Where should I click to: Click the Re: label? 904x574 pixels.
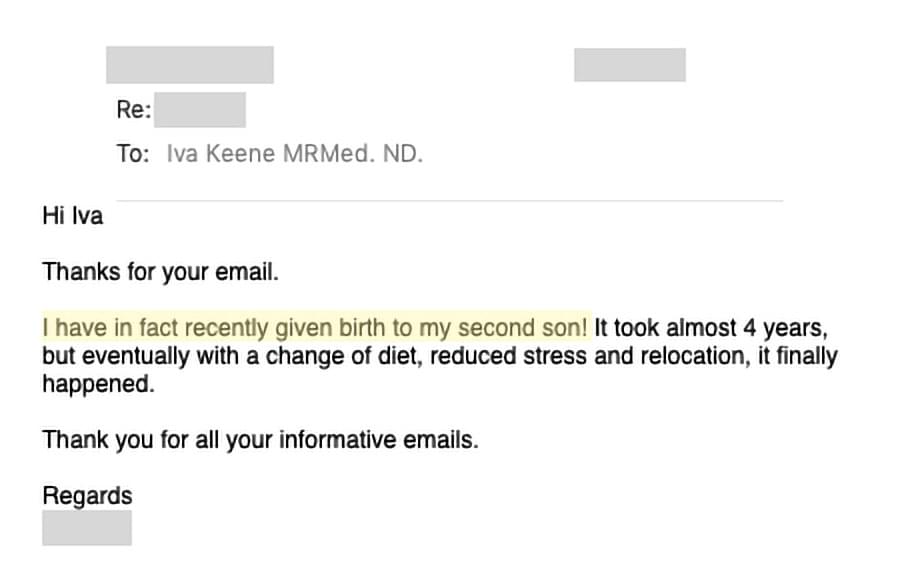coord(134,109)
